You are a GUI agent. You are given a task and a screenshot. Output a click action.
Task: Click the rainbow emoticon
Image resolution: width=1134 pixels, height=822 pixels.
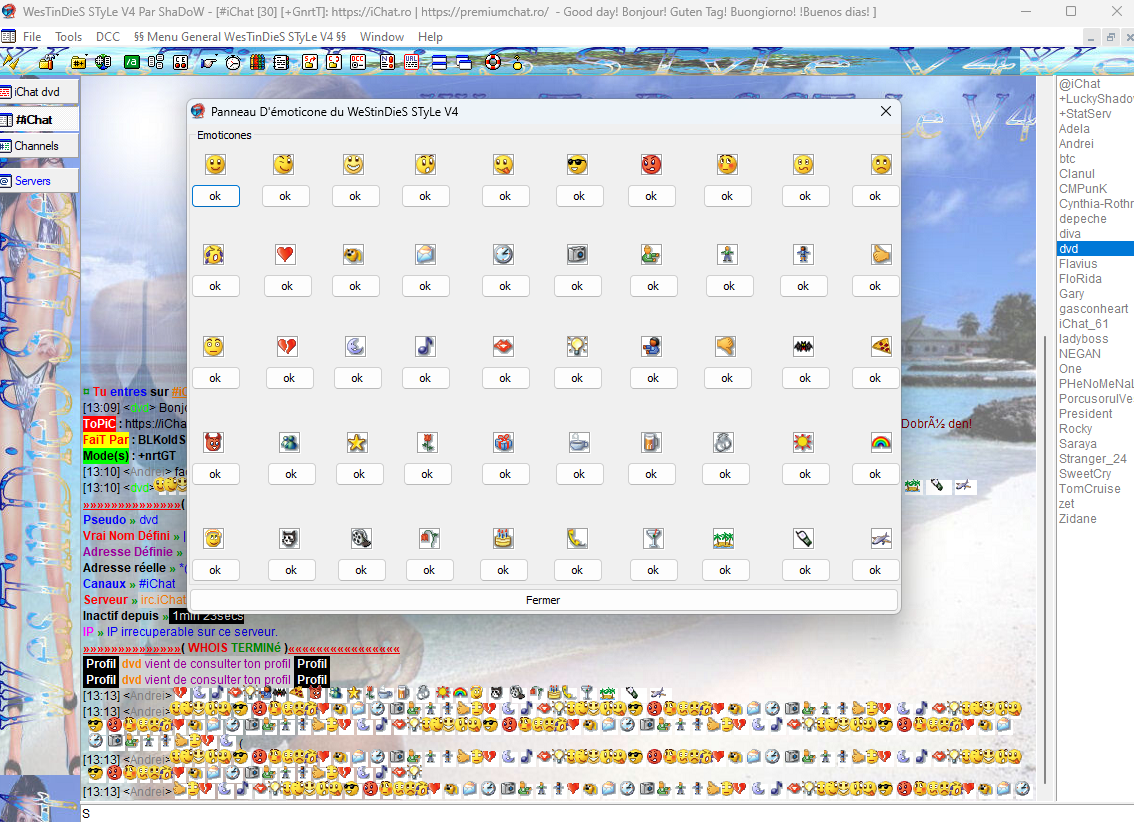pyautogui.click(x=881, y=442)
